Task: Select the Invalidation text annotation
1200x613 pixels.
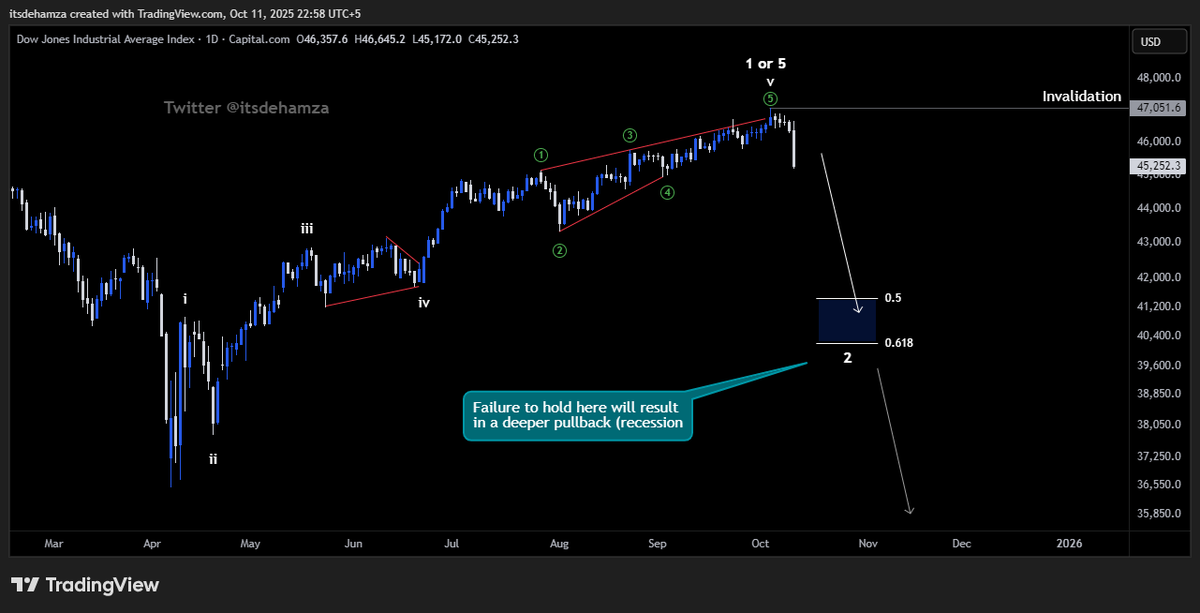Action: [x=1081, y=97]
